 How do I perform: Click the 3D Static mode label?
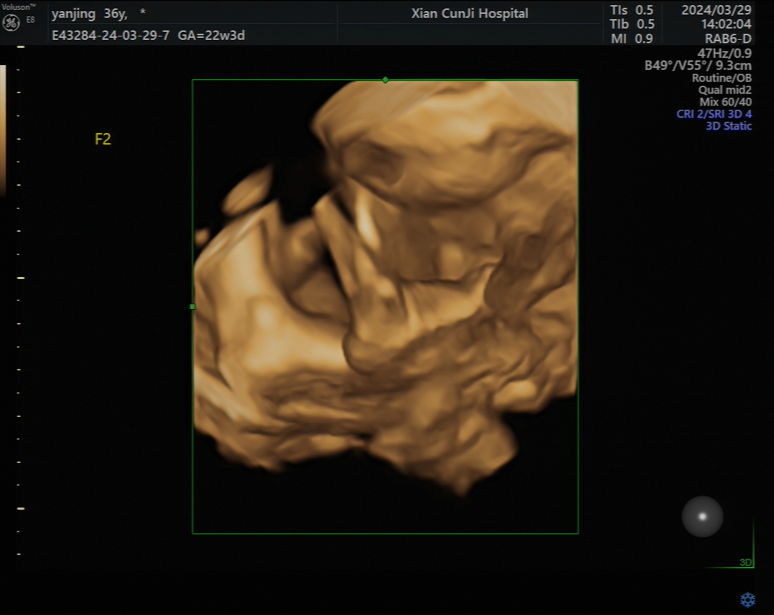point(729,126)
